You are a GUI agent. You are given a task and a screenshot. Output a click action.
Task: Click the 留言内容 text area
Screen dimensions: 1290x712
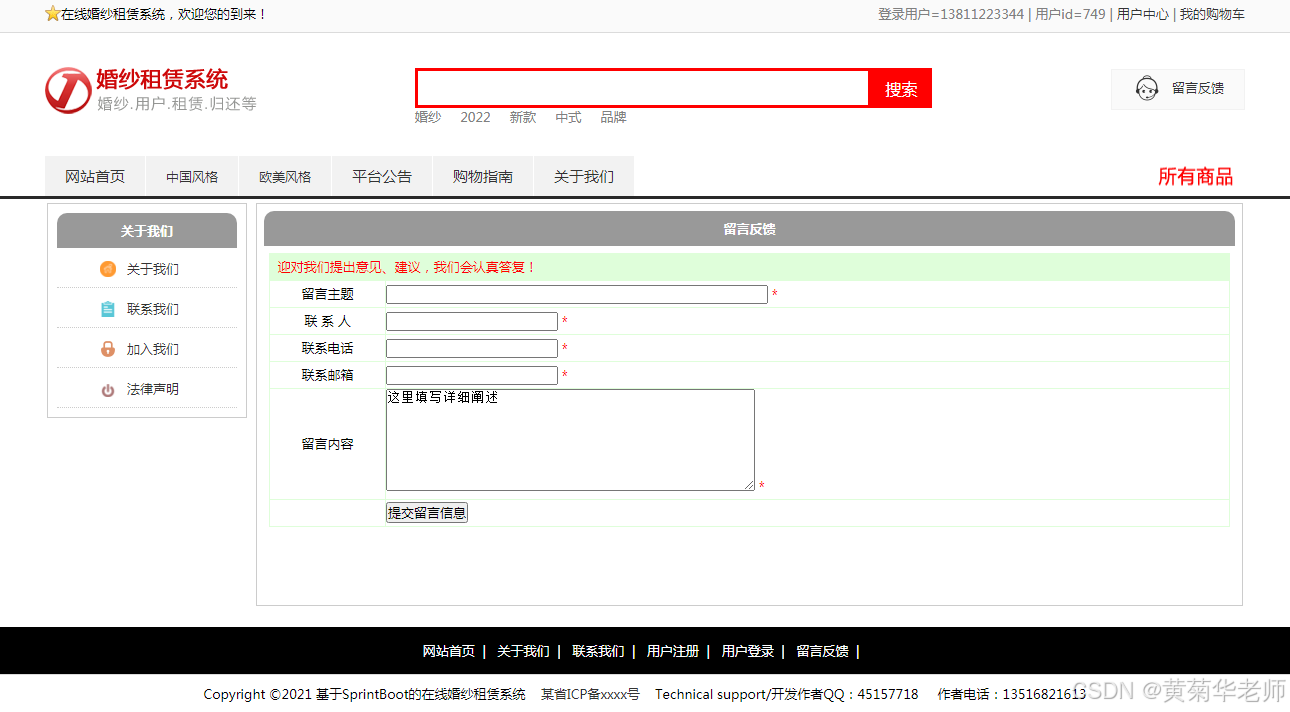click(x=570, y=440)
